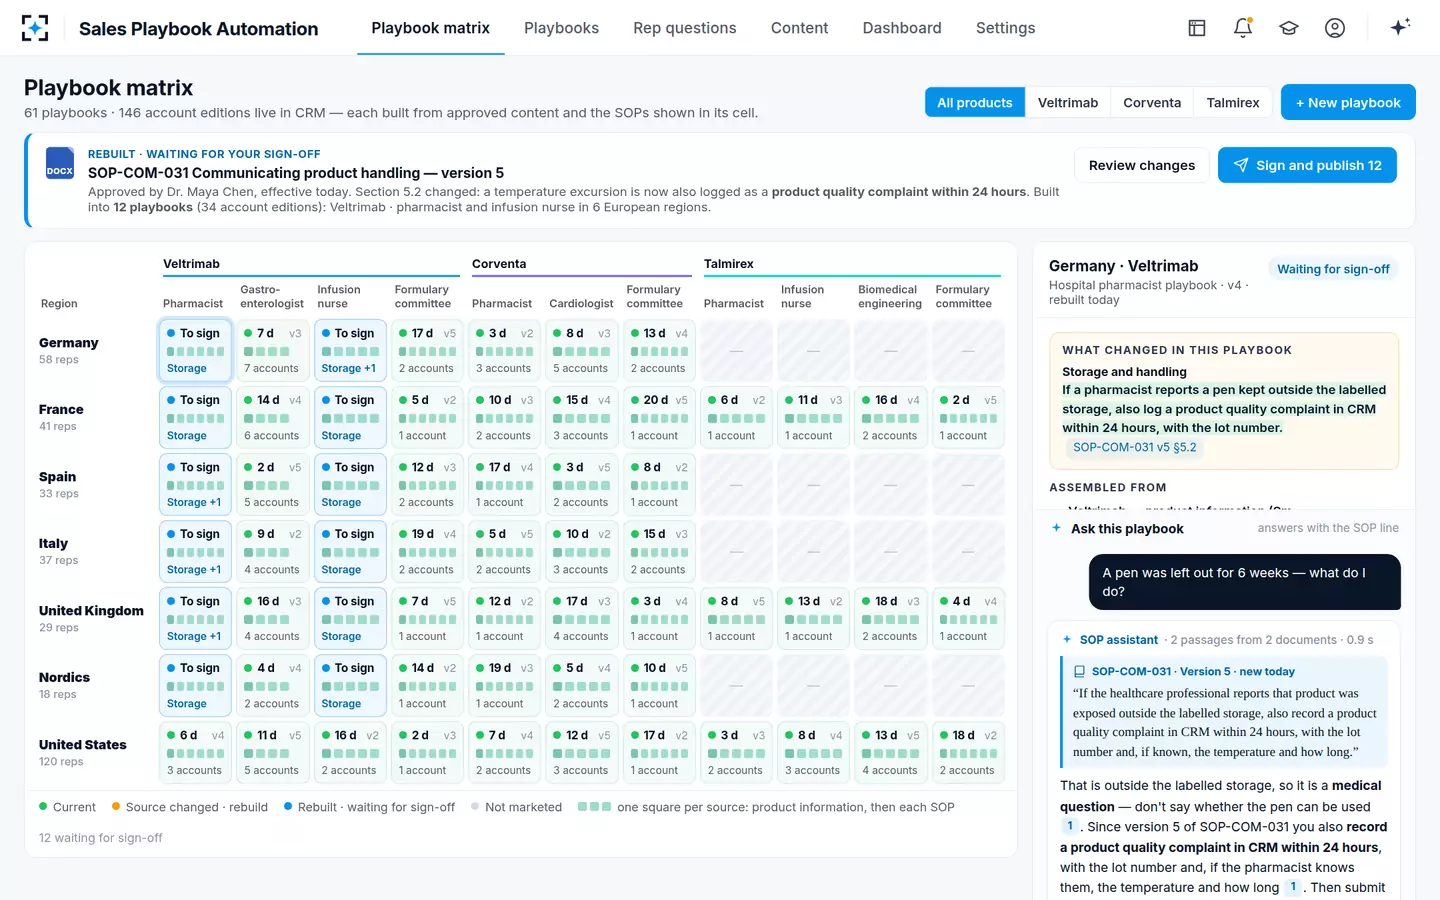The image size is (1440, 900).
Task: Select United Kingdom Talmirex Pharmacist cell 8 d
Action: (x=736, y=619)
